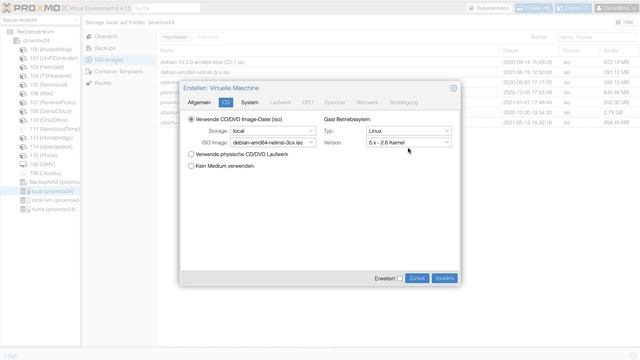Click the Vorwärts button in dialog
640x360 pixels.
pos(444,278)
